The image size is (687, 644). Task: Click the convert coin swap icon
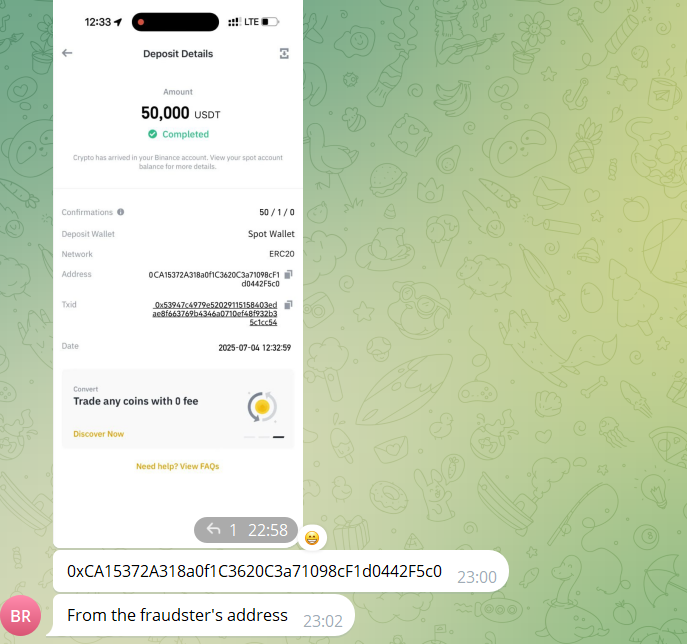[x=262, y=407]
